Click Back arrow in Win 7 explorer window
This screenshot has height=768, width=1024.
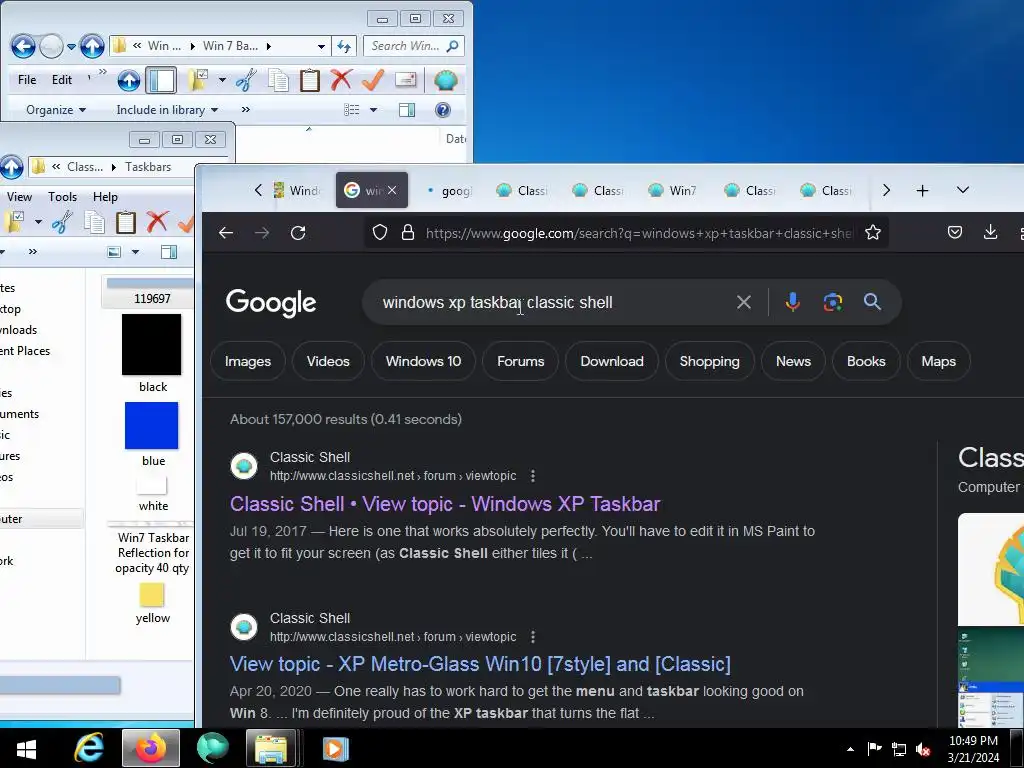coord(23,46)
